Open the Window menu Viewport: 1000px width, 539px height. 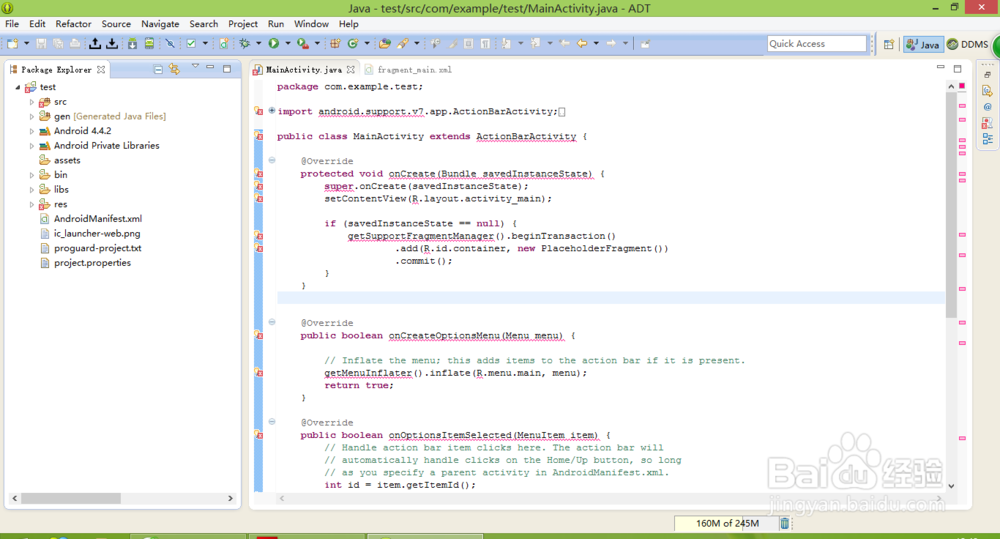311,24
